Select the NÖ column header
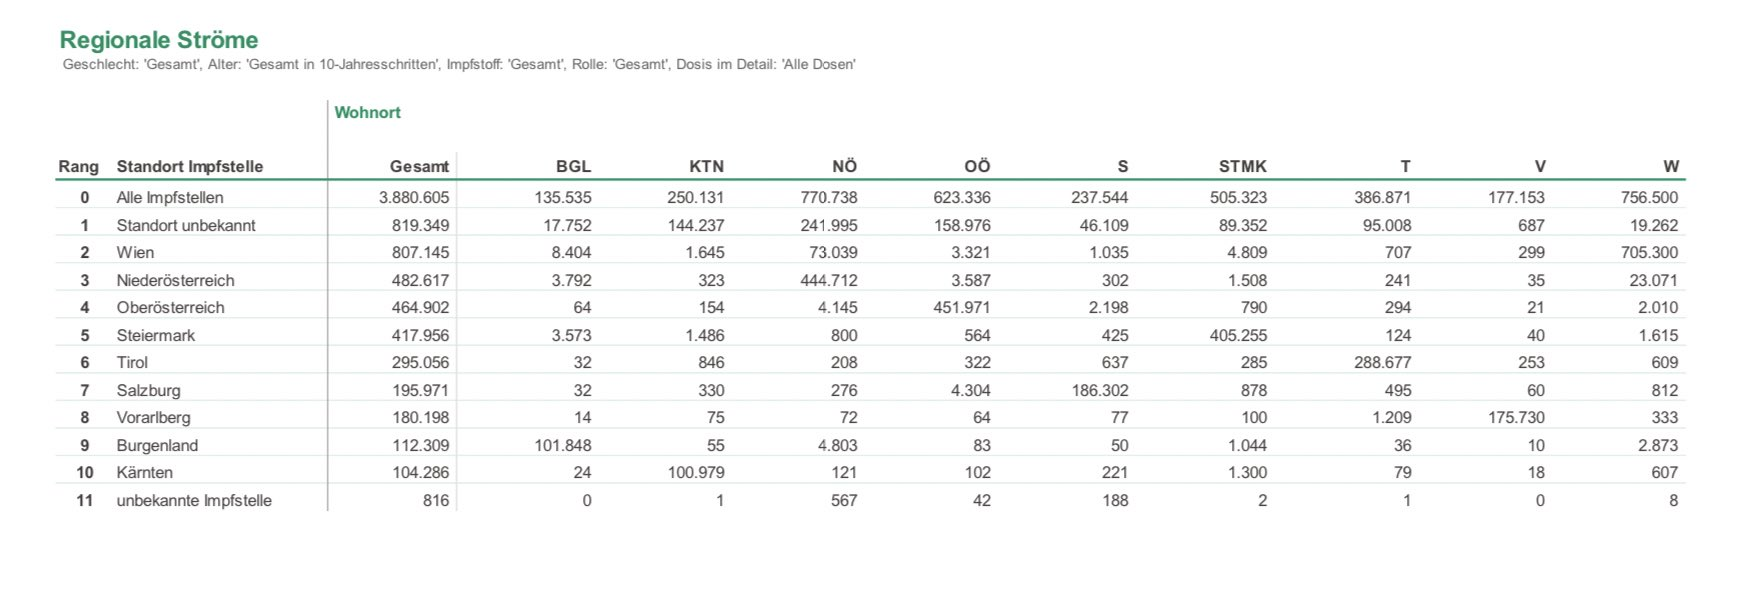Image resolution: width=1757 pixels, height=589 pixels. 844,166
